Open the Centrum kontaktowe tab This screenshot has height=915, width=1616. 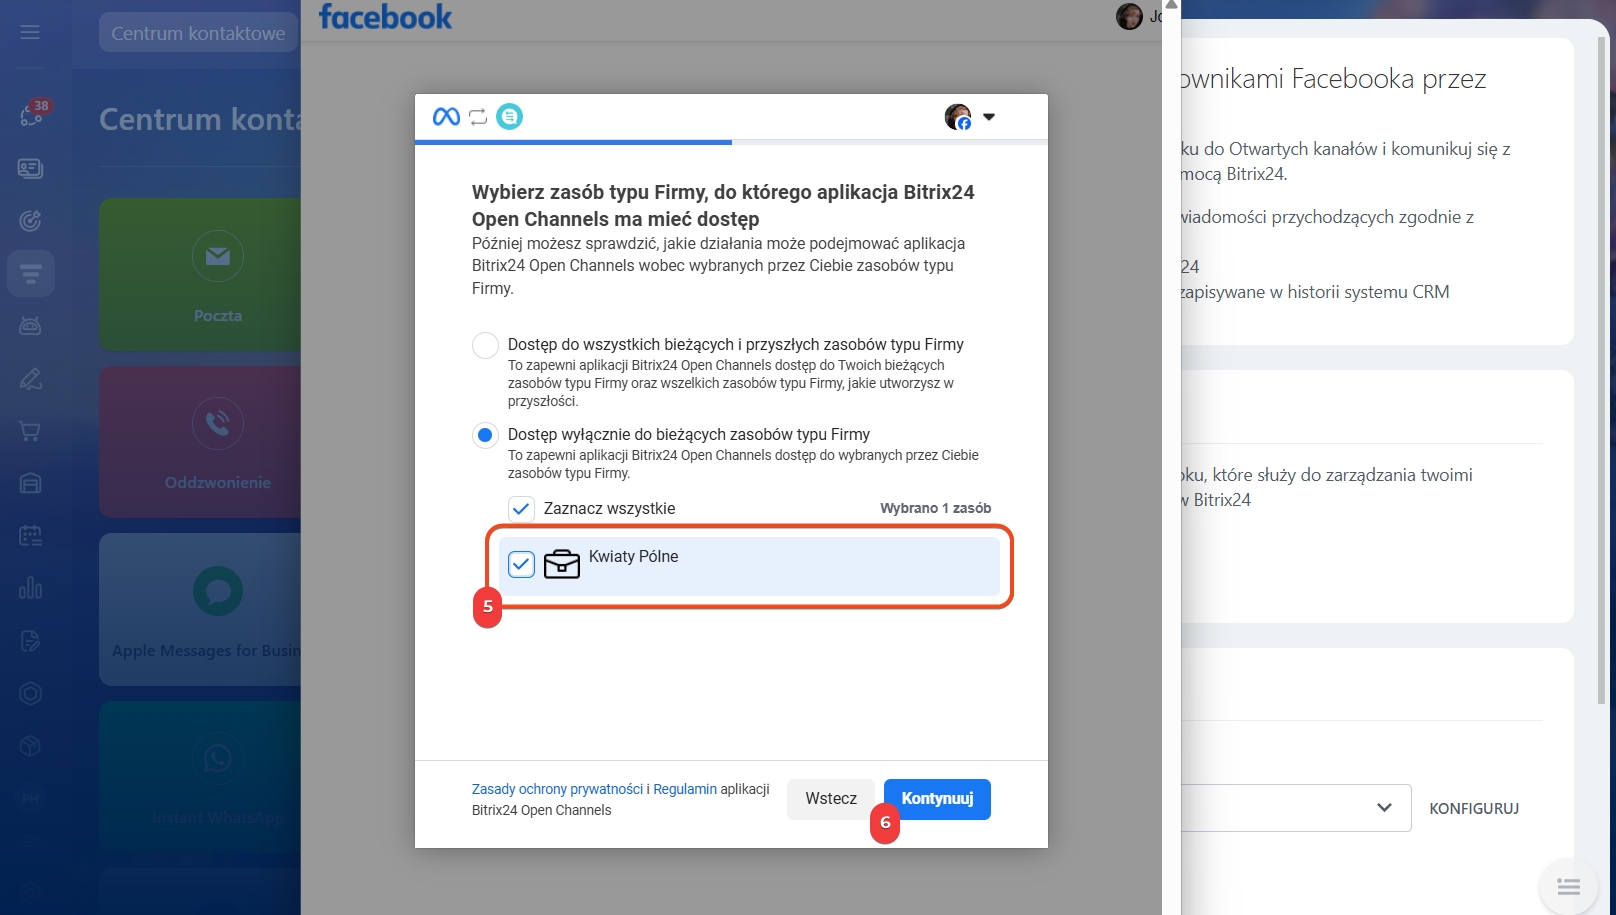pyautogui.click(x=198, y=33)
